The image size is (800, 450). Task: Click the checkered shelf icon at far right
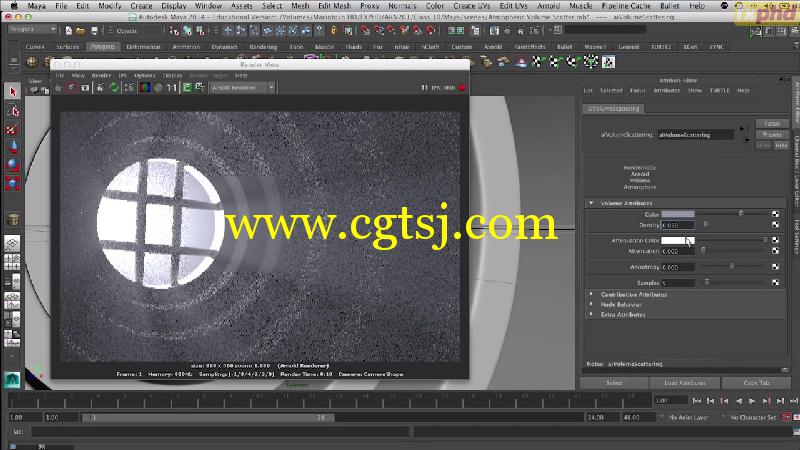click(x=608, y=62)
